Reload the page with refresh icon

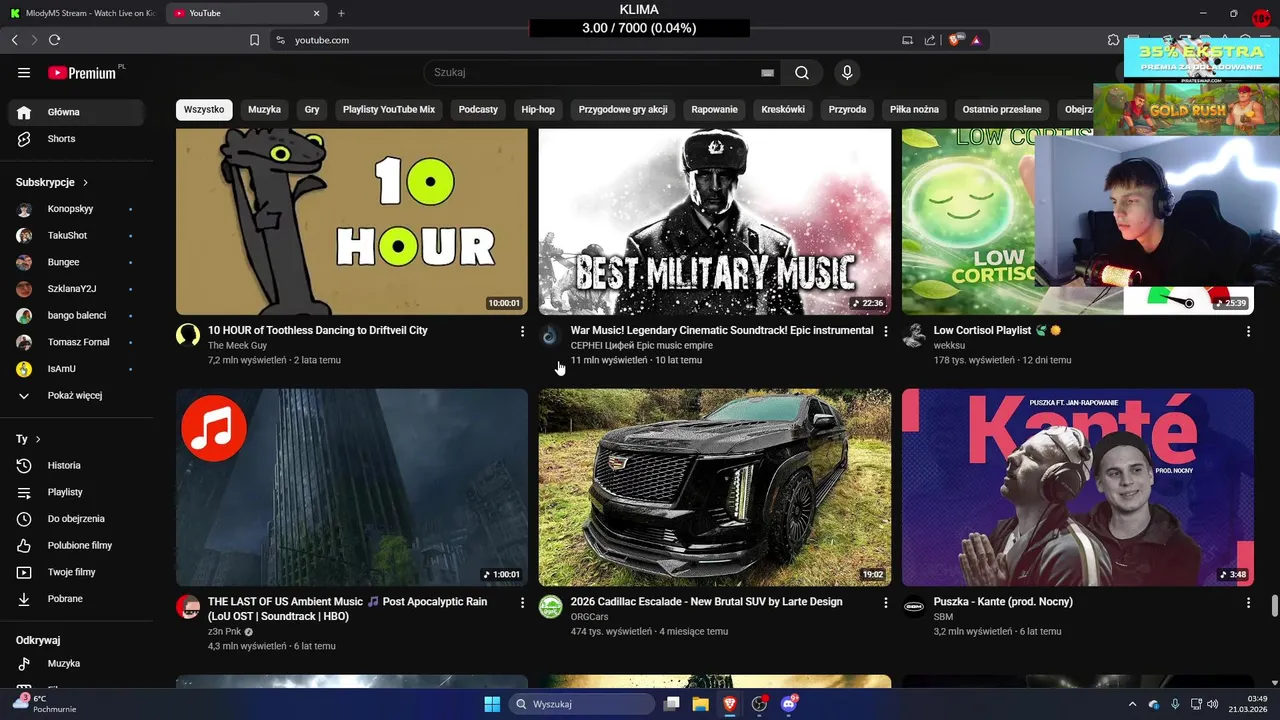click(x=54, y=40)
